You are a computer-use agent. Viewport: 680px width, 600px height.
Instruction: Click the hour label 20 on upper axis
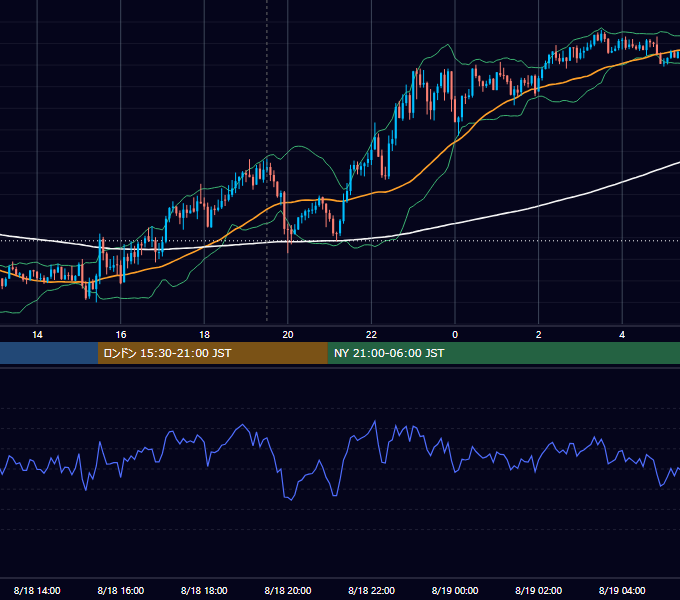pyautogui.click(x=288, y=335)
